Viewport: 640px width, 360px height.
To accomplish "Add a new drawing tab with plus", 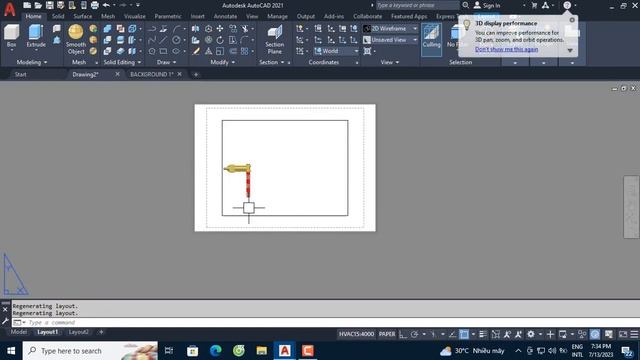I will pyautogui.click(x=196, y=74).
